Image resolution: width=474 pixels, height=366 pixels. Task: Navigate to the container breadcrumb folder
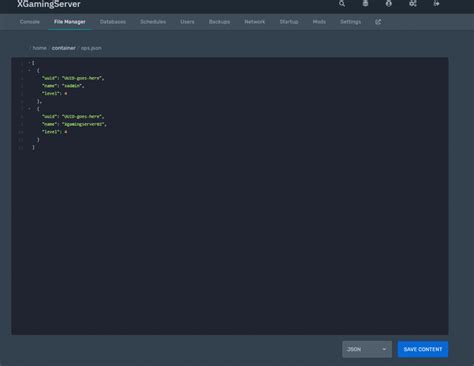click(63, 48)
